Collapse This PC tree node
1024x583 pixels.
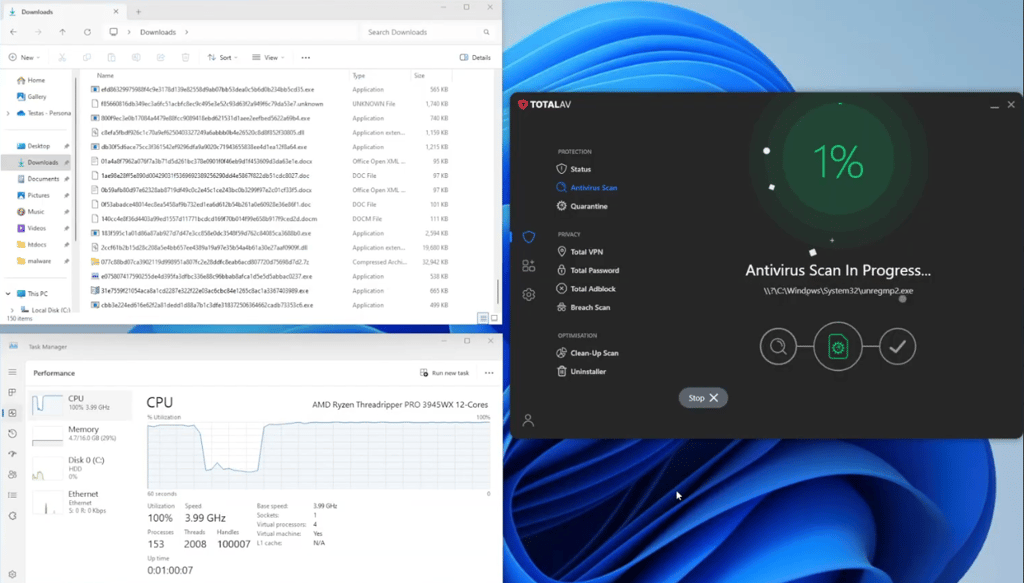[8, 294]
